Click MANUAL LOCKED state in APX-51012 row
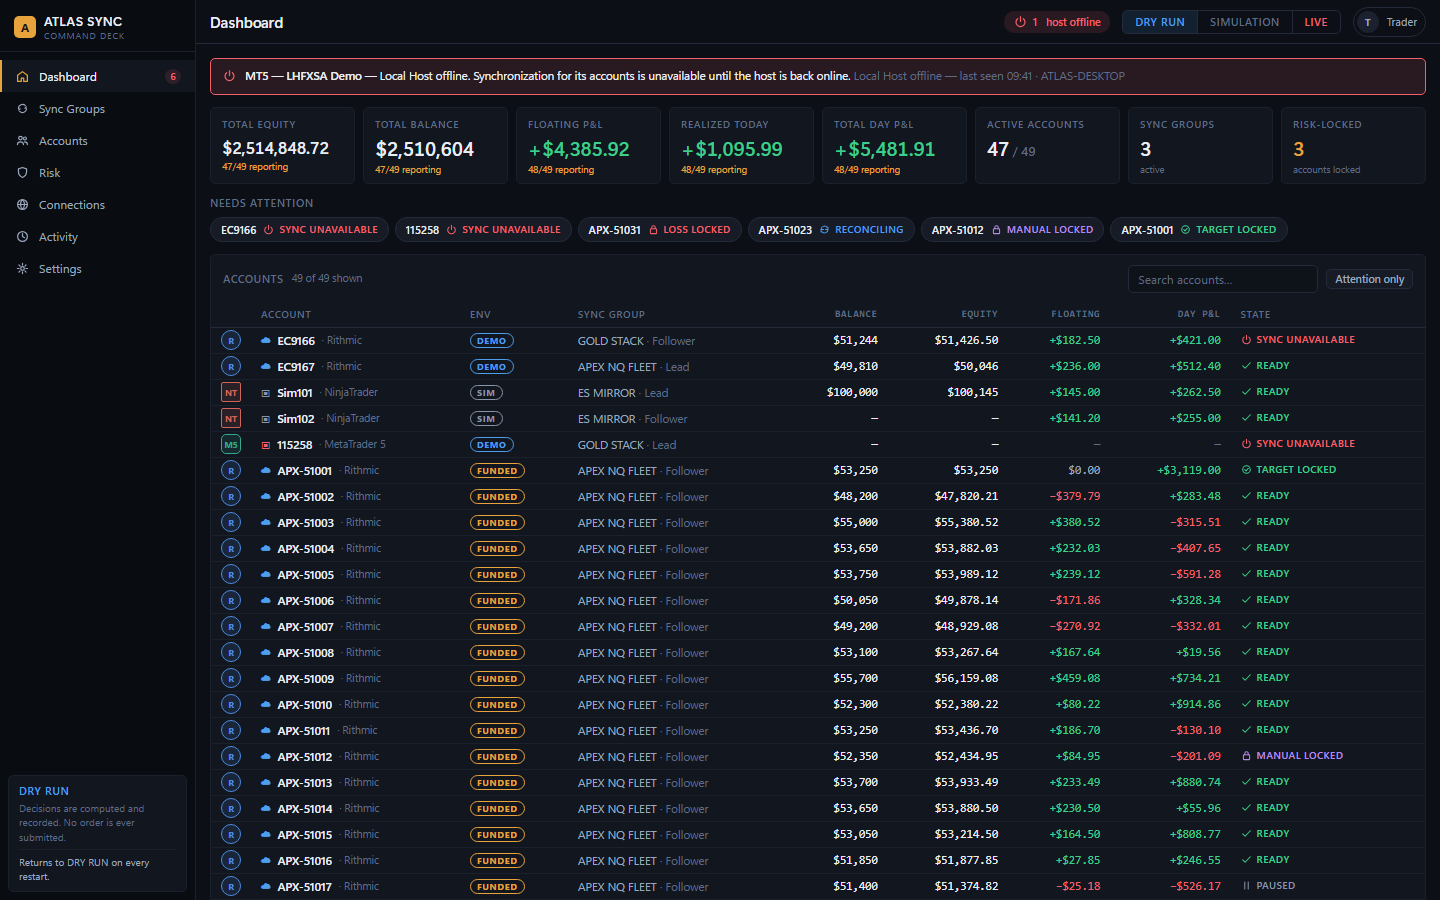Screen dimensions: 1440x900 (x=1292, y=756)
